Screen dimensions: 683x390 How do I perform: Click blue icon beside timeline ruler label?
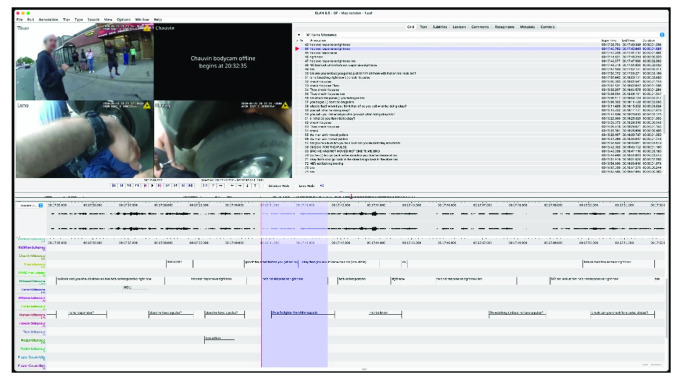41,205
